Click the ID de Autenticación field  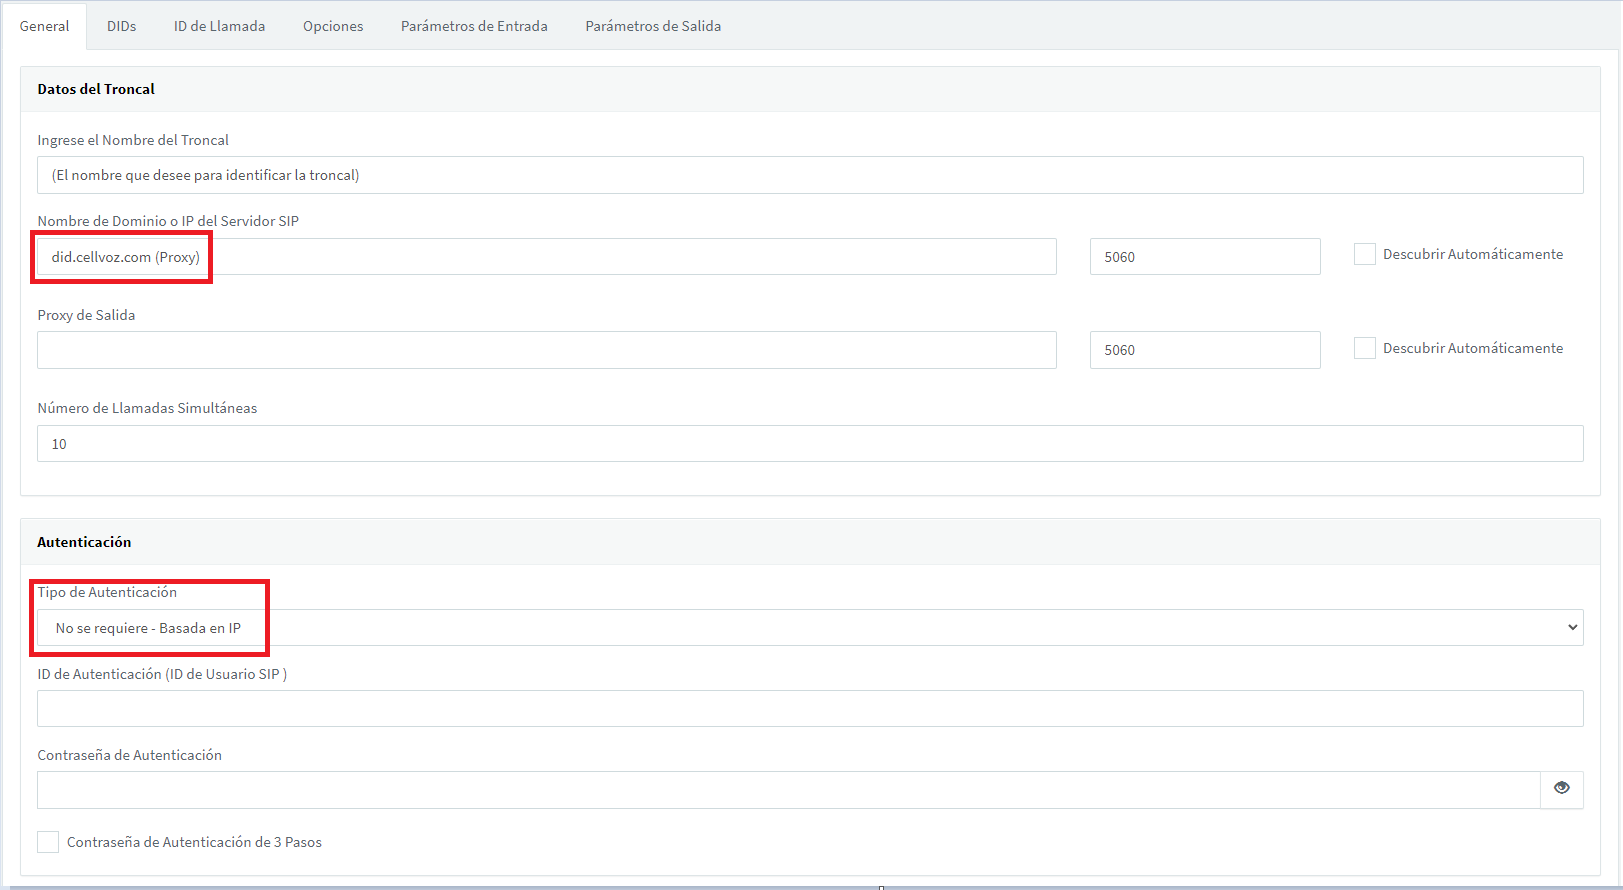[x=810, y=709]
